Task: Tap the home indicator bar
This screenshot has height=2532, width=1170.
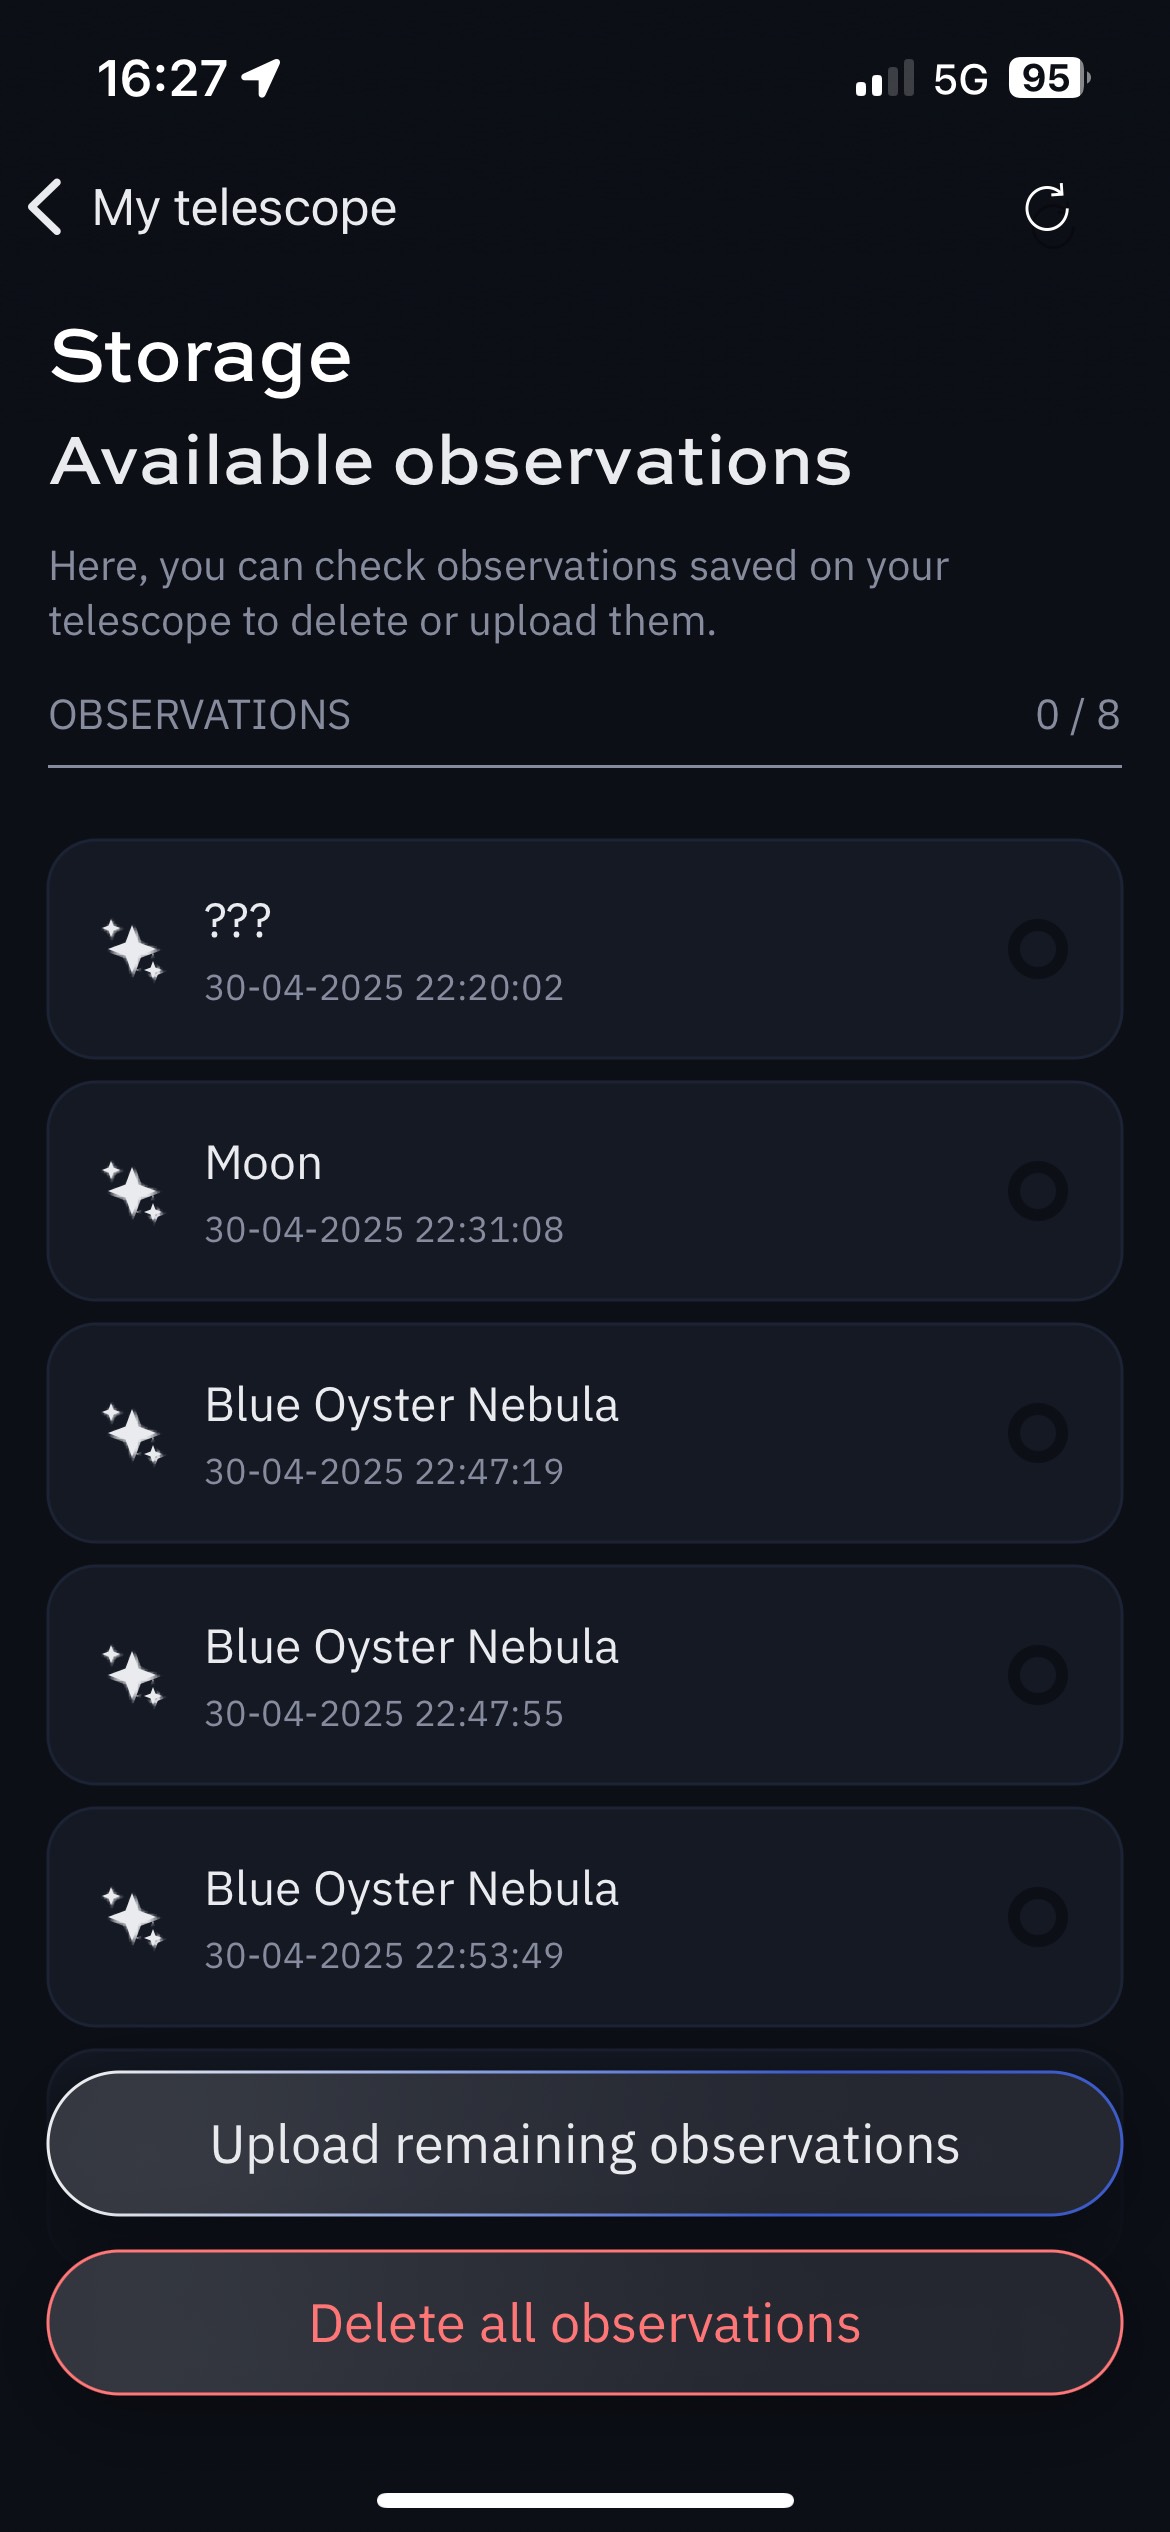Action: (x=585, y=2500)
